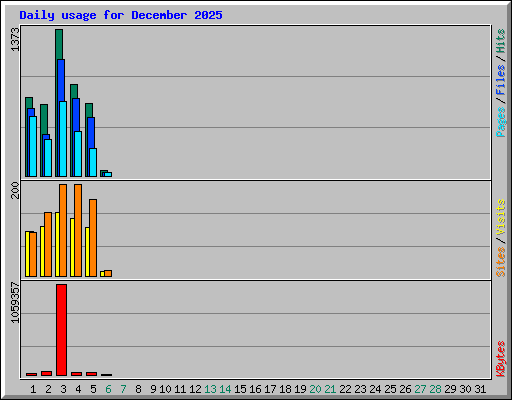Image resolution: width=512 pixels, height=400 pixels.
Task: Select the orange visits bar for day 2
Action: [48, 244]
